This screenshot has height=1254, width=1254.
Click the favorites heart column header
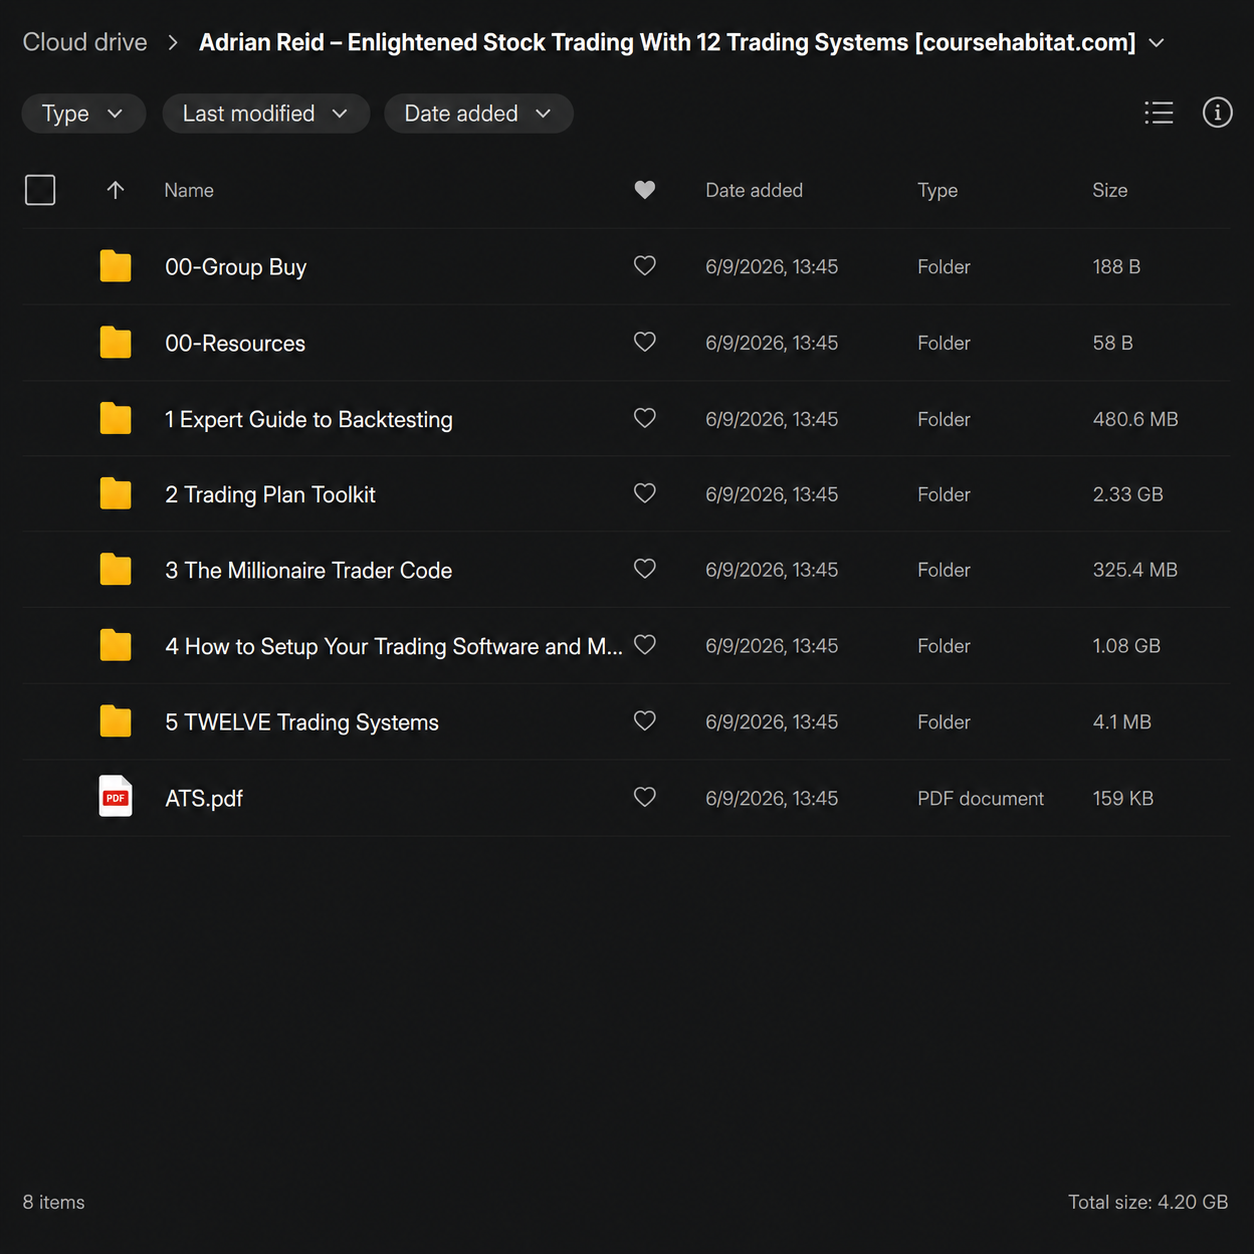click(x=645, y=190)
